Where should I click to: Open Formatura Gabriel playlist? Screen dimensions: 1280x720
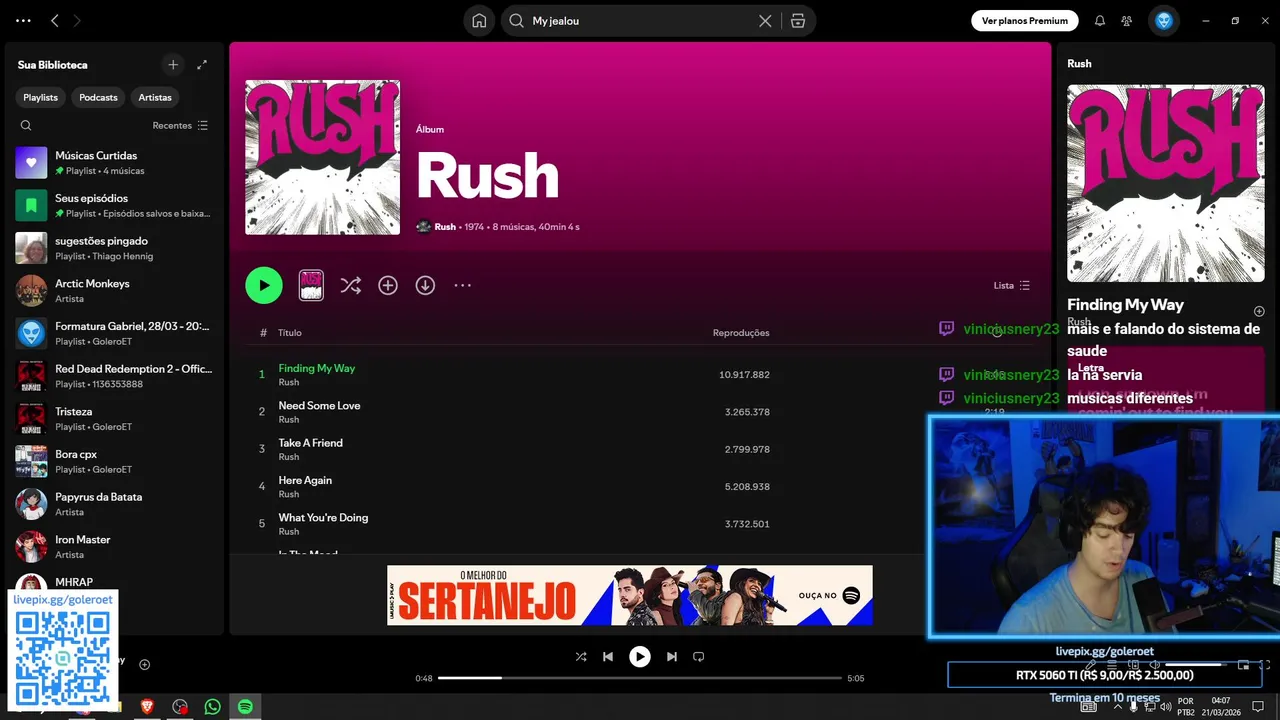114,333
